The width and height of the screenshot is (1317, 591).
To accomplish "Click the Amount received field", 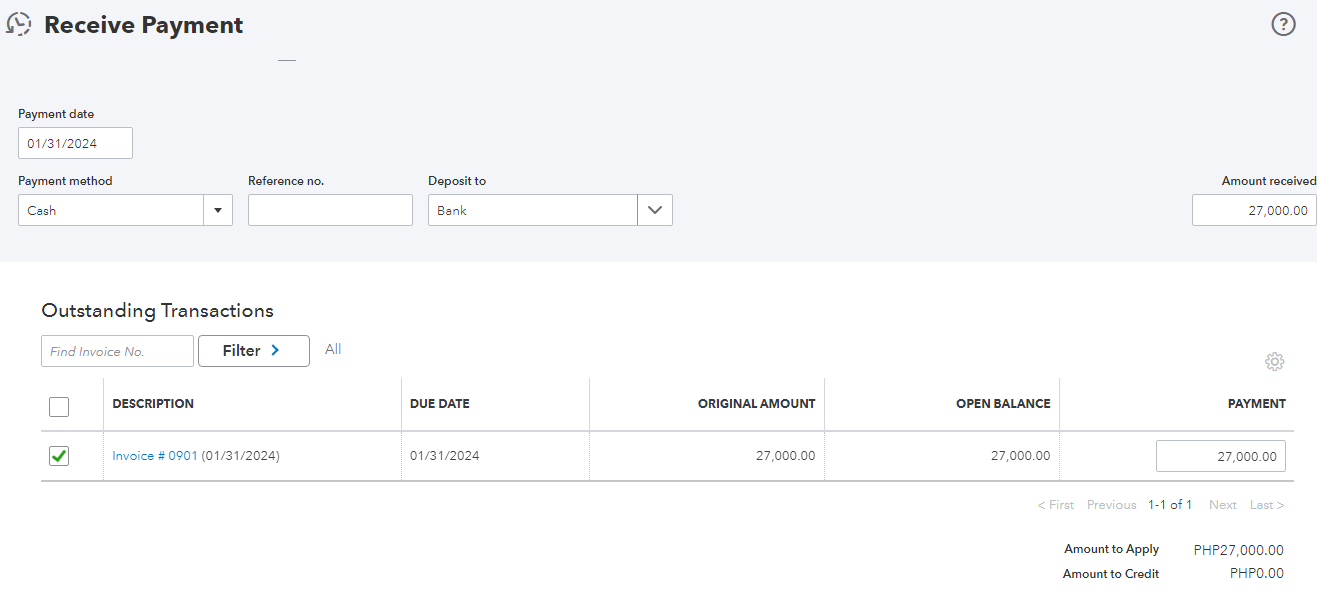I will 1254,210.
